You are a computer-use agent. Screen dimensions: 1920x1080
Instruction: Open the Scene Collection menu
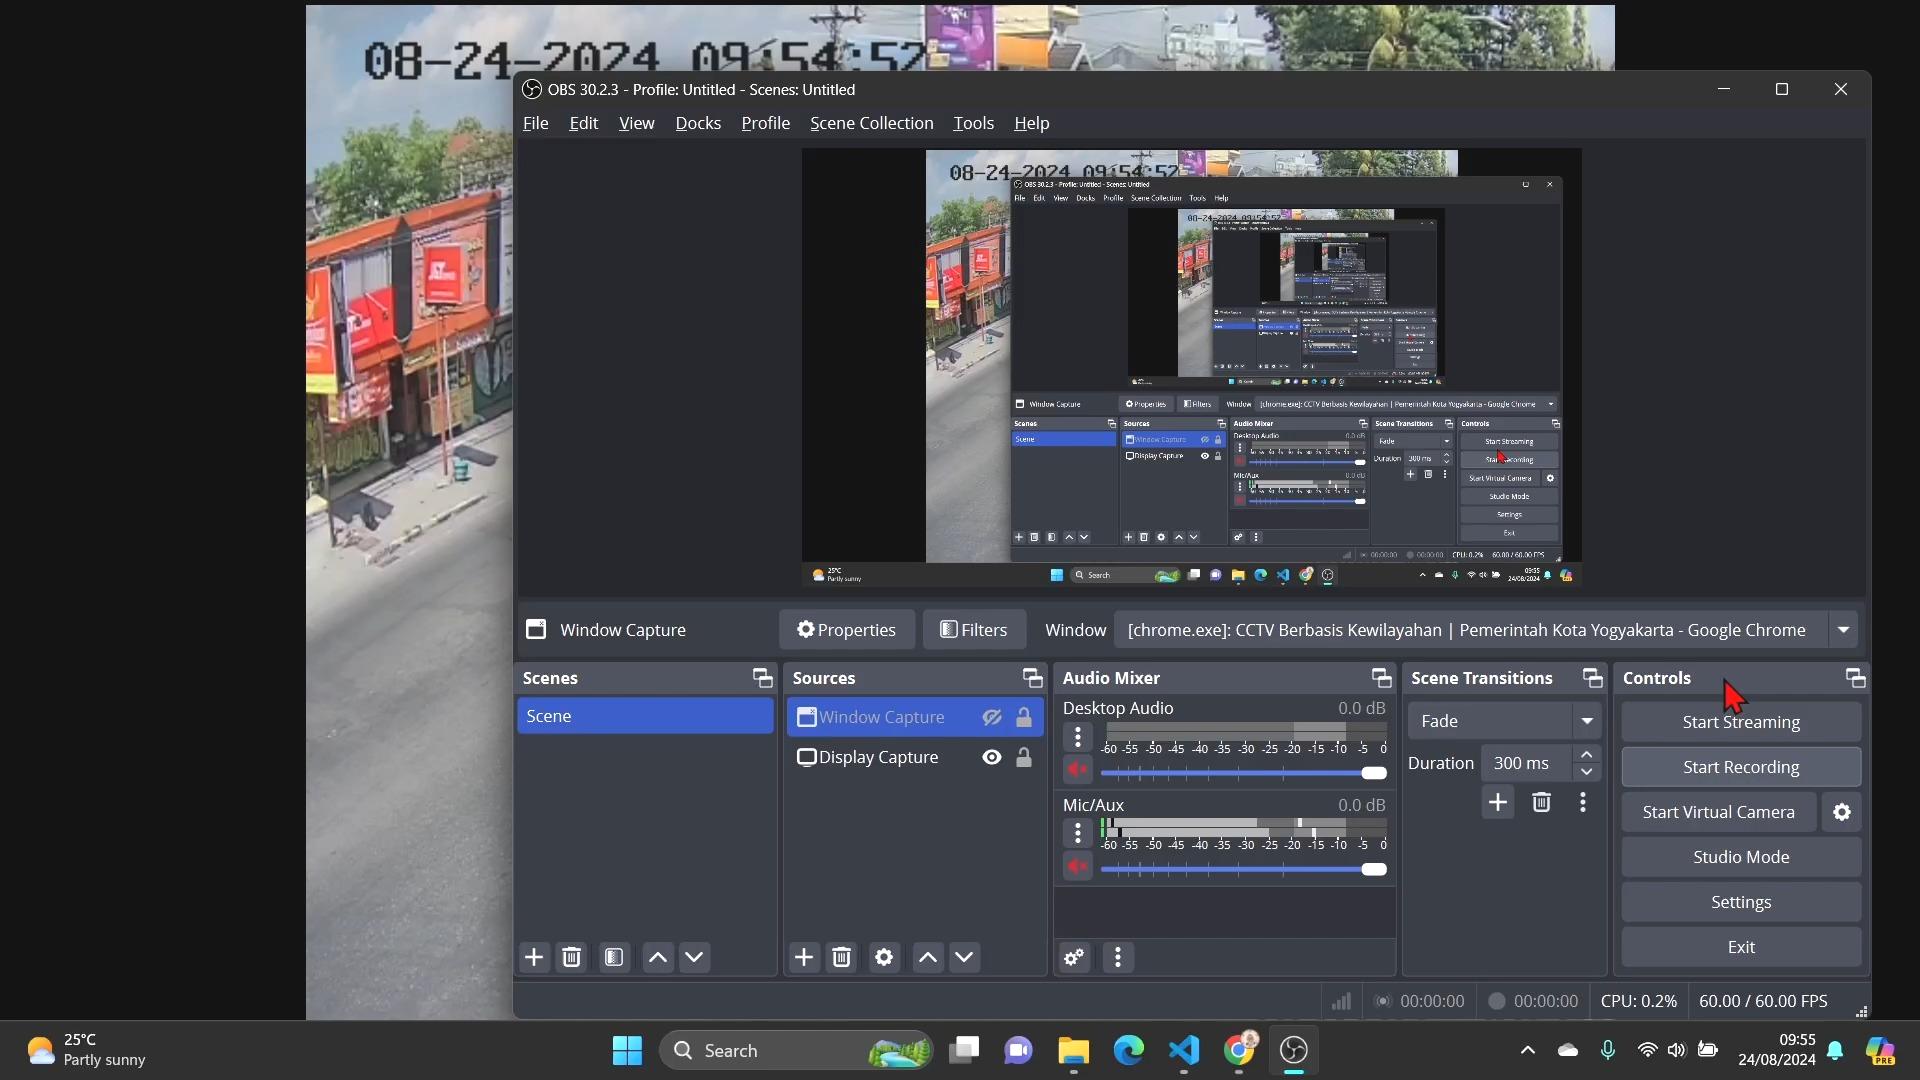pyautogui.click(x=872, y=123)
